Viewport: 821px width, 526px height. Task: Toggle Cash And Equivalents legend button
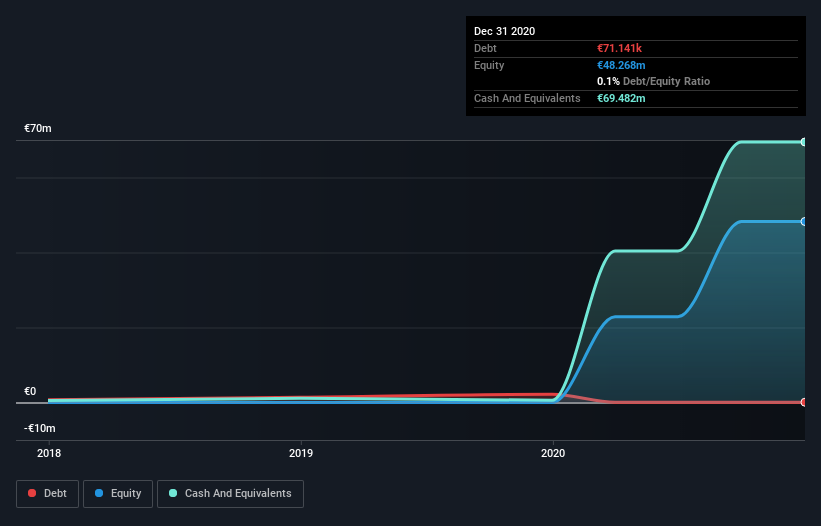(x=230, y=494)
